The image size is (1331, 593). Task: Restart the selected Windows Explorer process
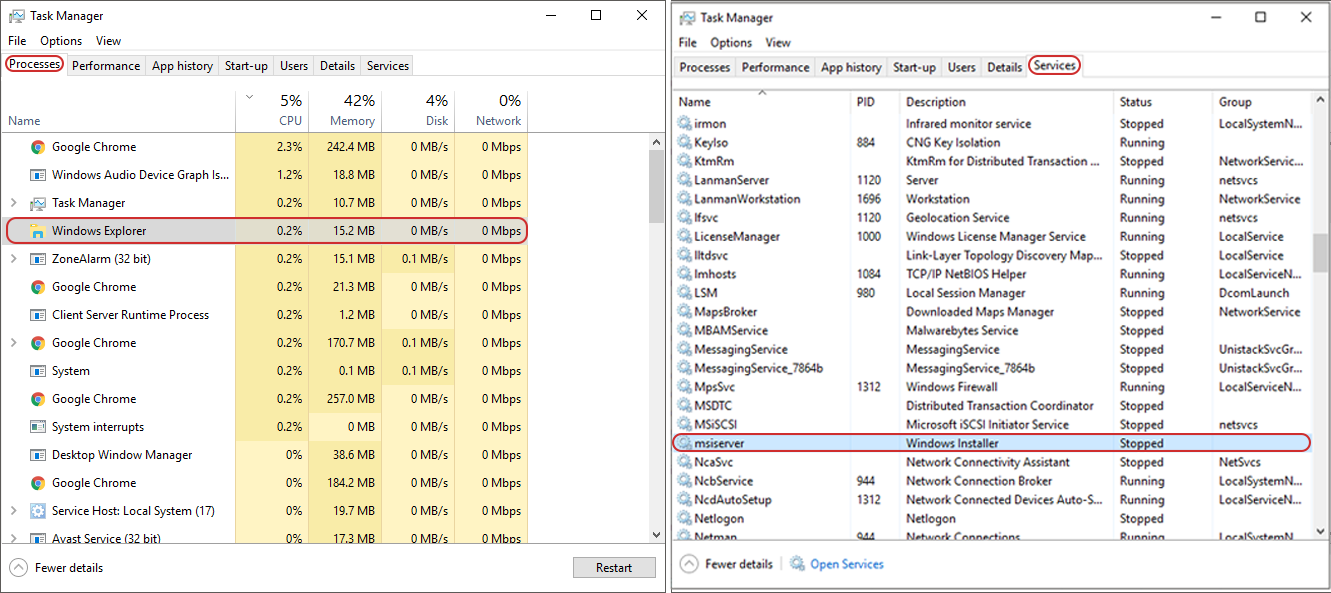(614, 568)
